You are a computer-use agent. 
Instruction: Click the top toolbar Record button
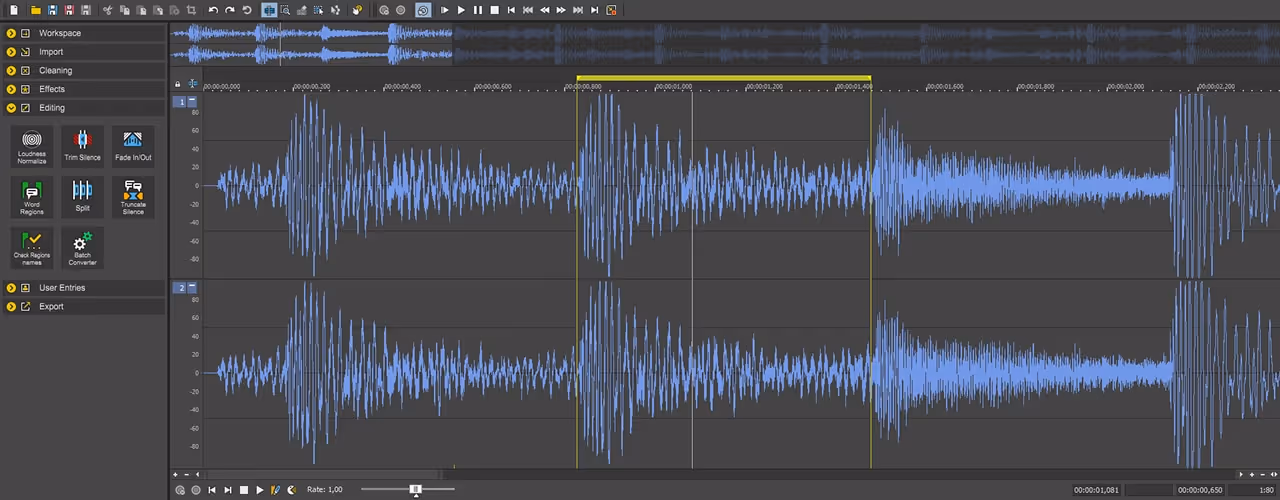click(x=400, y=10)
